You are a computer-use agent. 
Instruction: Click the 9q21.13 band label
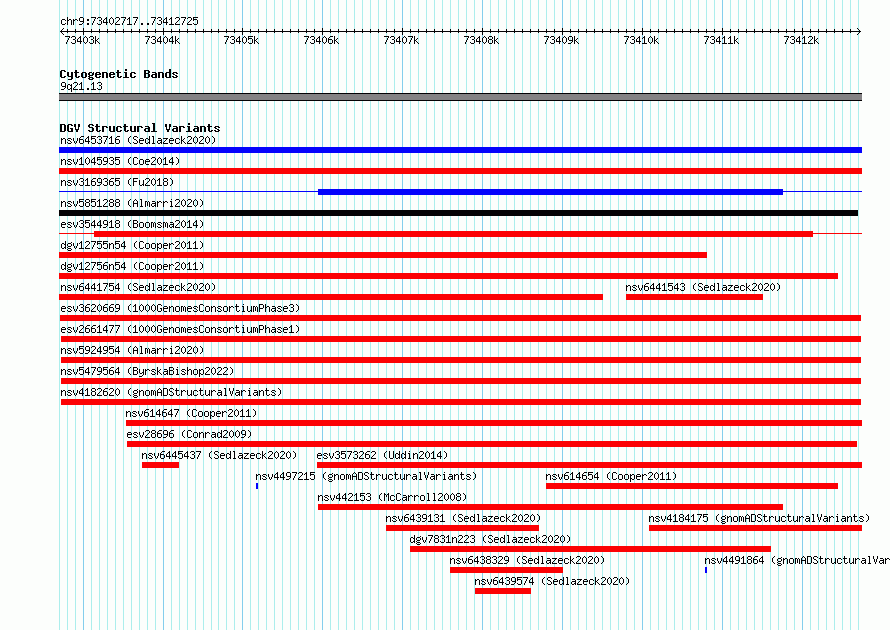pos(81,86)
